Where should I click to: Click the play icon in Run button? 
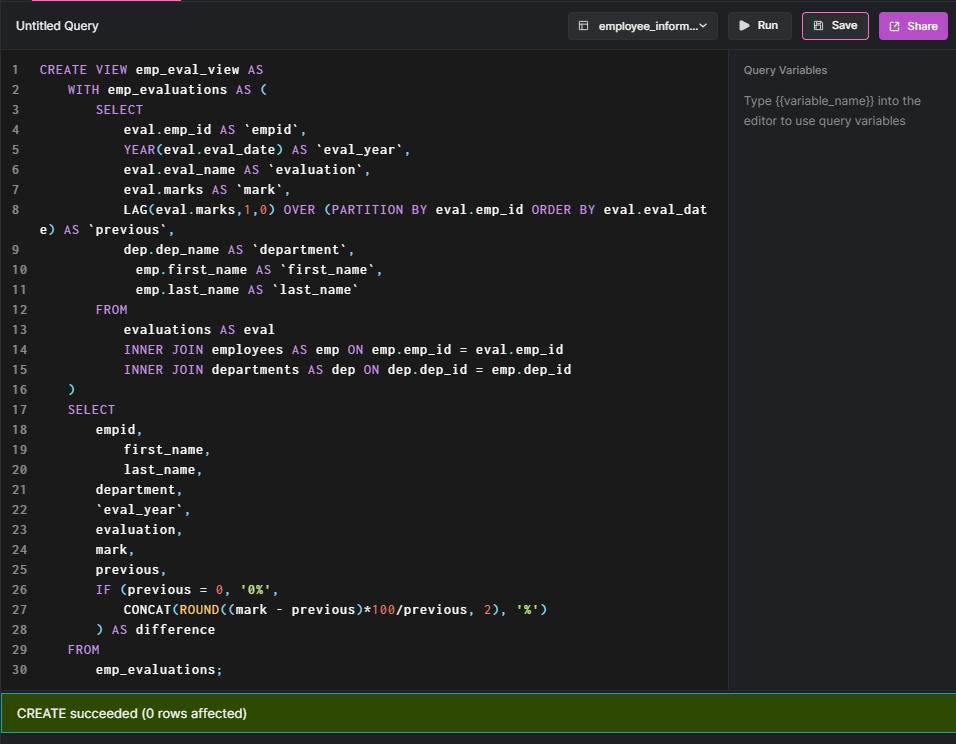pos(744,26)
